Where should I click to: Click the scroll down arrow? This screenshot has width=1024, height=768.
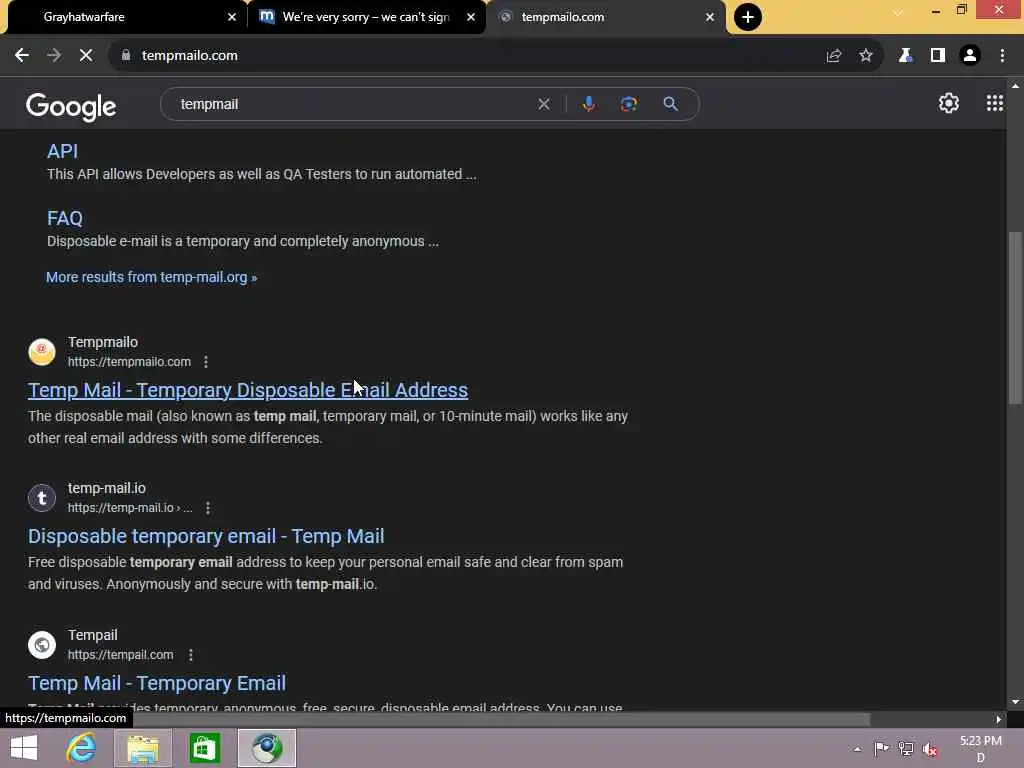pos(1015,702)
